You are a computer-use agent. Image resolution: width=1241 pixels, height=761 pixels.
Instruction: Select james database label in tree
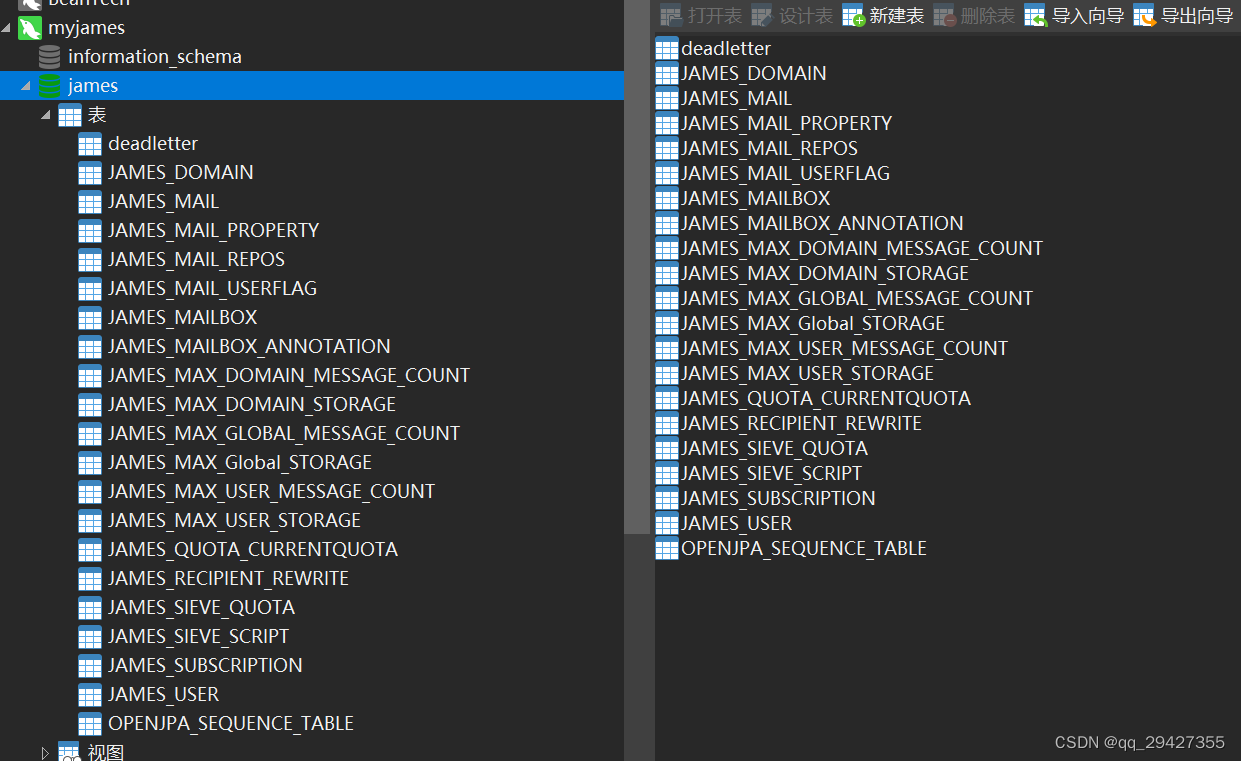tap(93, 86)
